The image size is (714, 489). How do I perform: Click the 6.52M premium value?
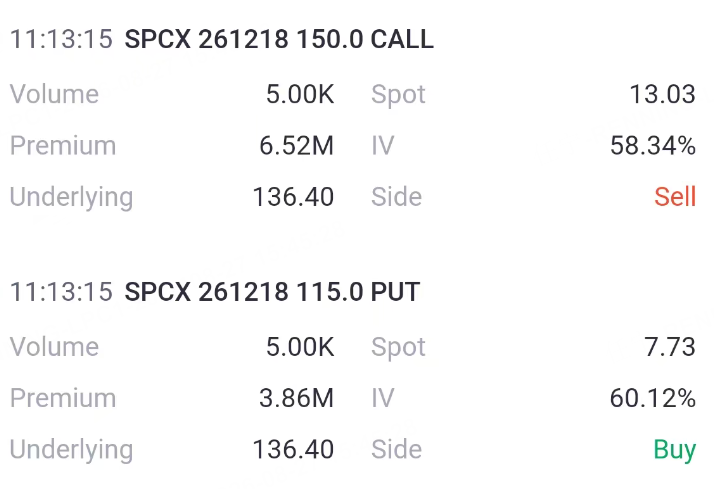(x=296, y=146)
